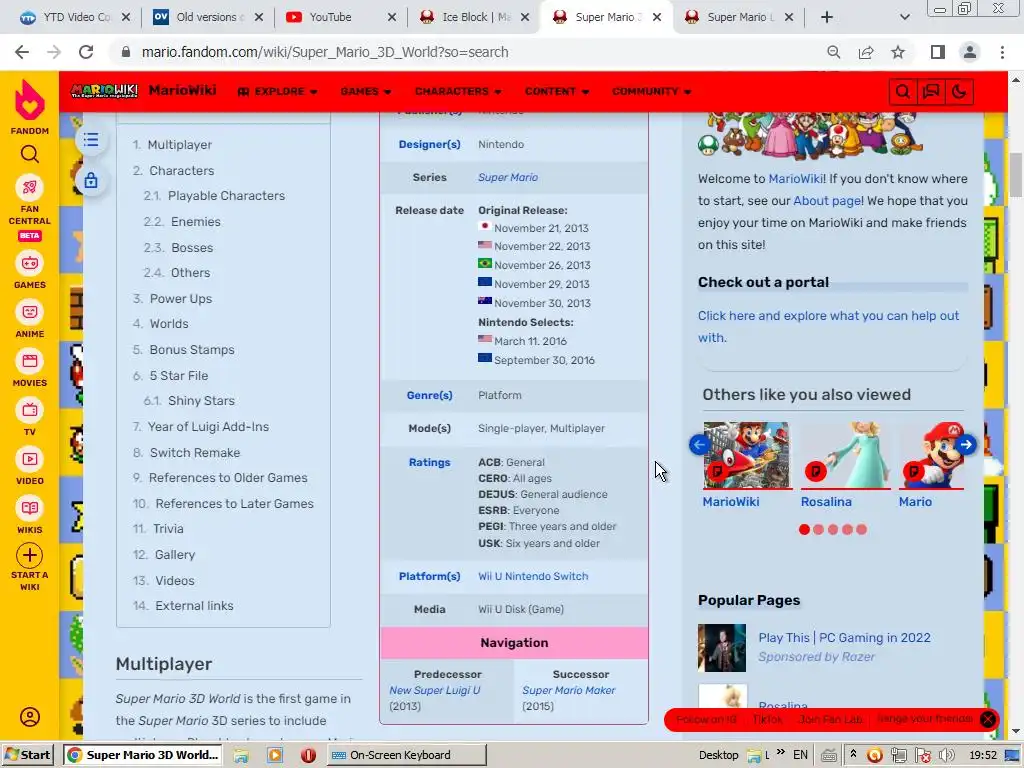The width and height of the screenshot is (1024, 768).
Task: Click the page lock icon
Action: [x=91, y=180]
